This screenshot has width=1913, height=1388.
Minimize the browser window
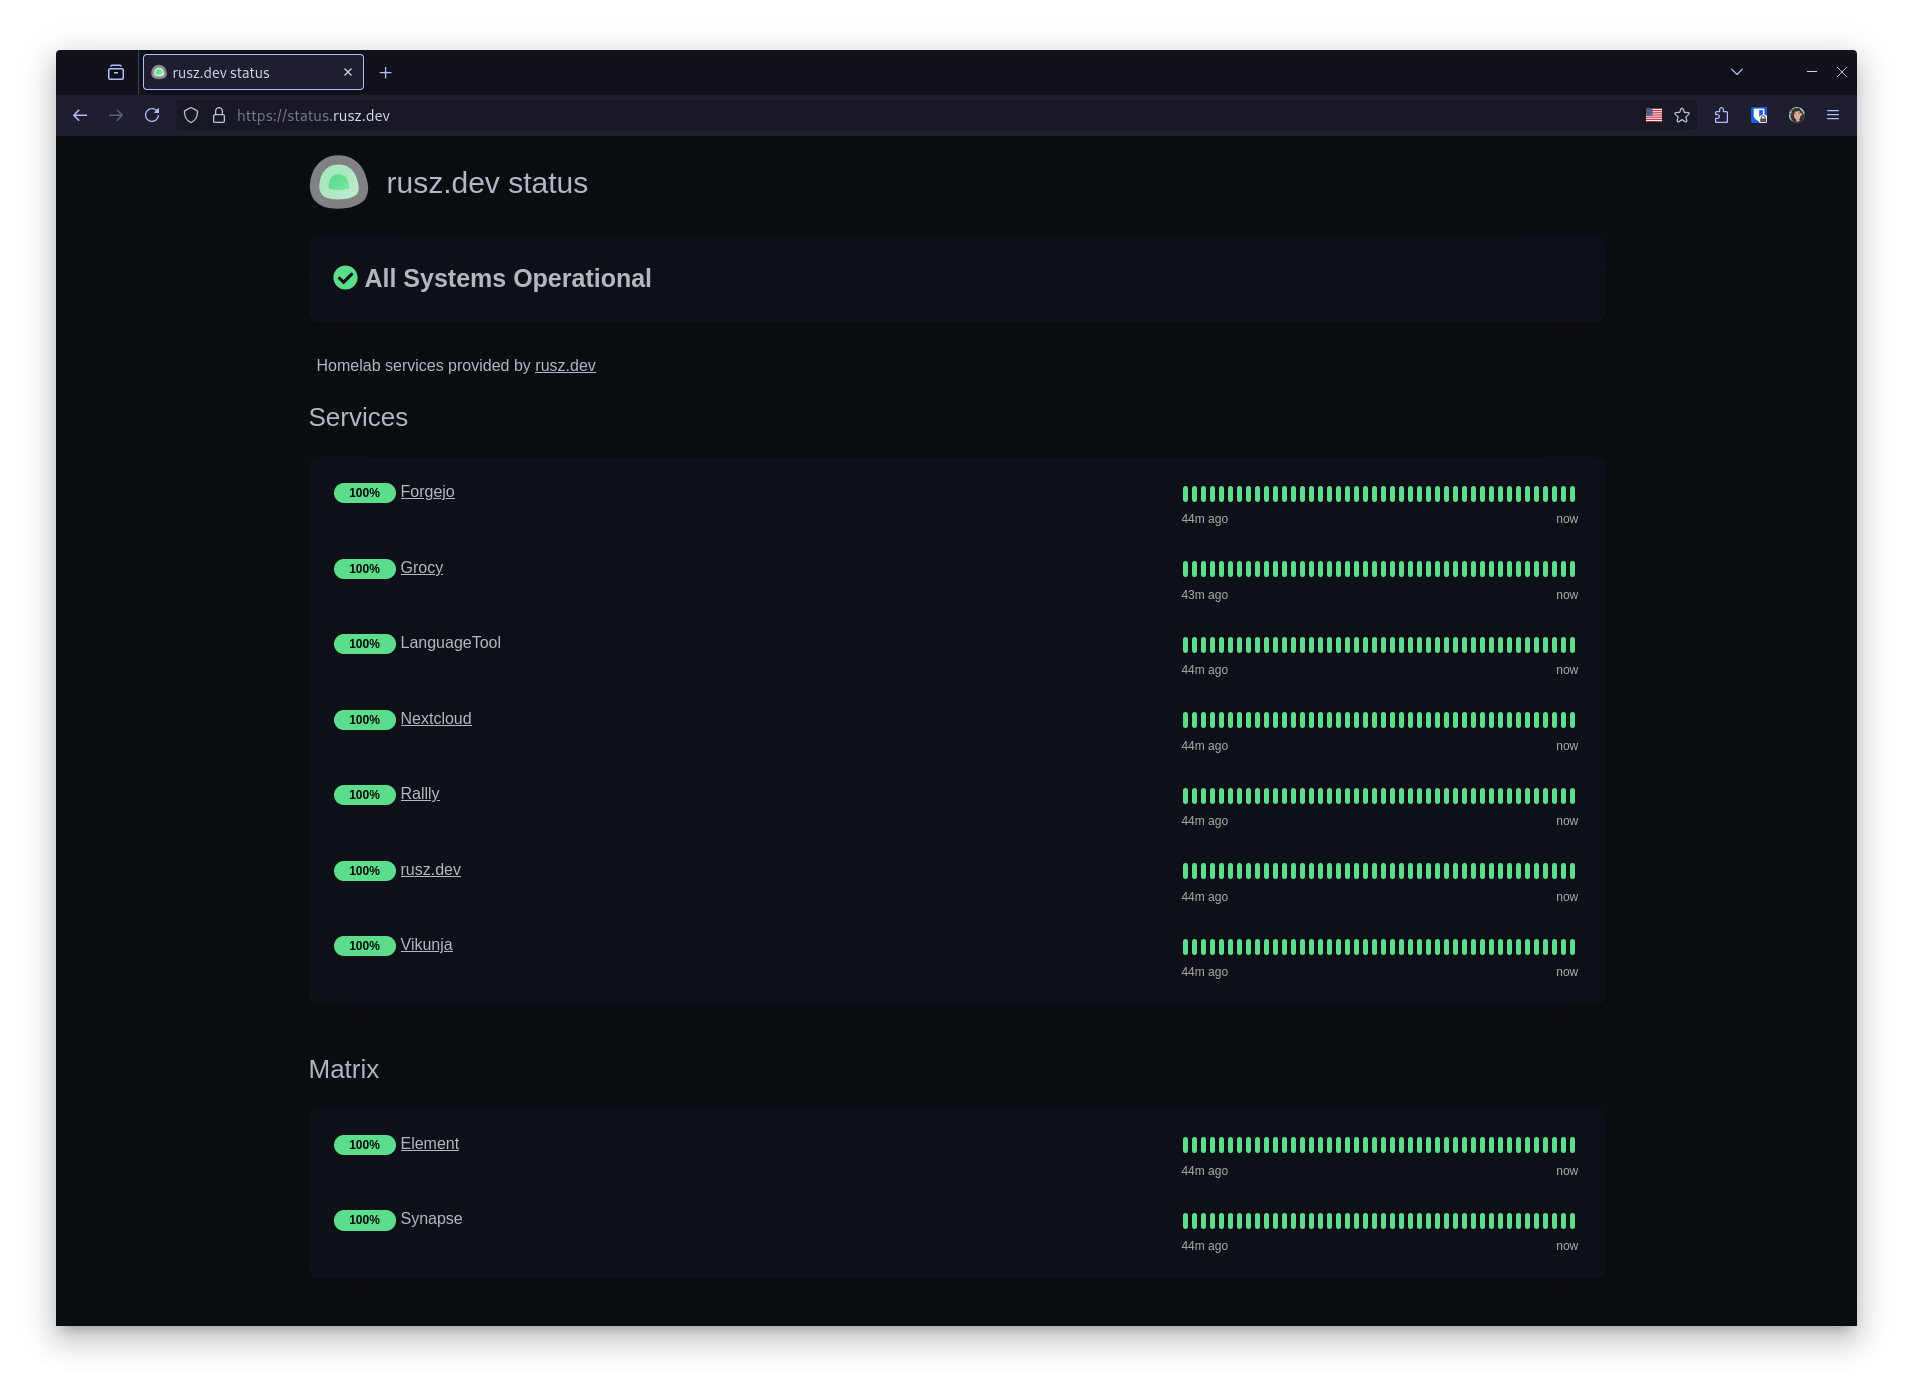click(1811, 72)
